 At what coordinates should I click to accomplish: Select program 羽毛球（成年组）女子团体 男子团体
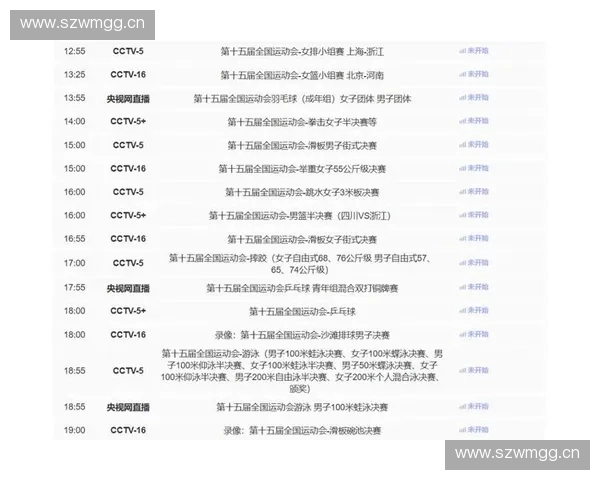[302, 99]
